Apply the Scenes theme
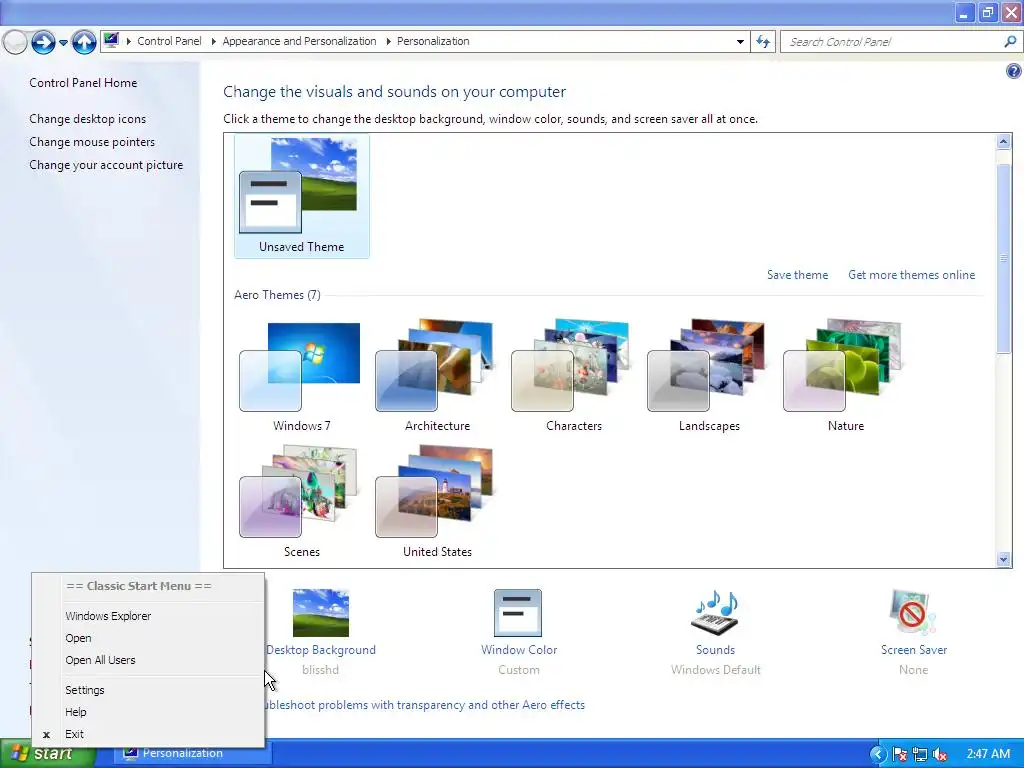The width and height of the screenshot is (1024, 768). [x=302, y=502]
